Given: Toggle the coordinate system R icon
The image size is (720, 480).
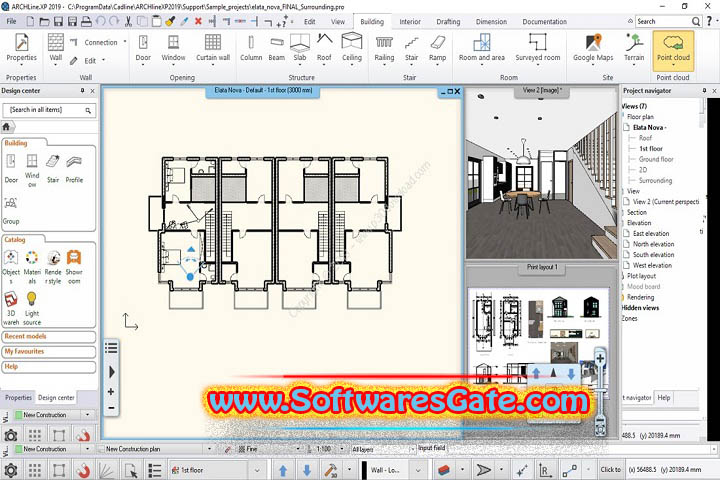Looking at the screenshot, I should (544, 470).
